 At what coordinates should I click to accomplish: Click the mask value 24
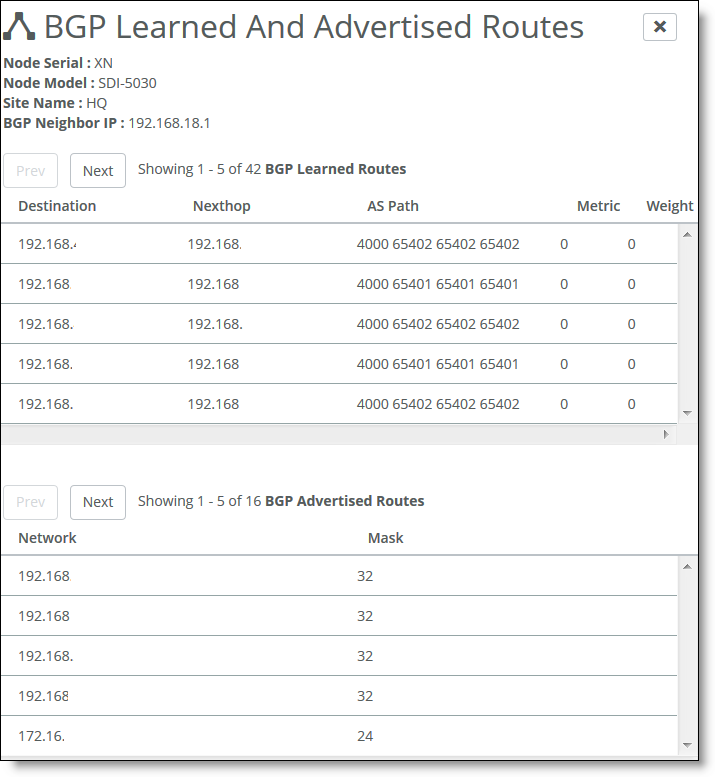tap(365, 736)
